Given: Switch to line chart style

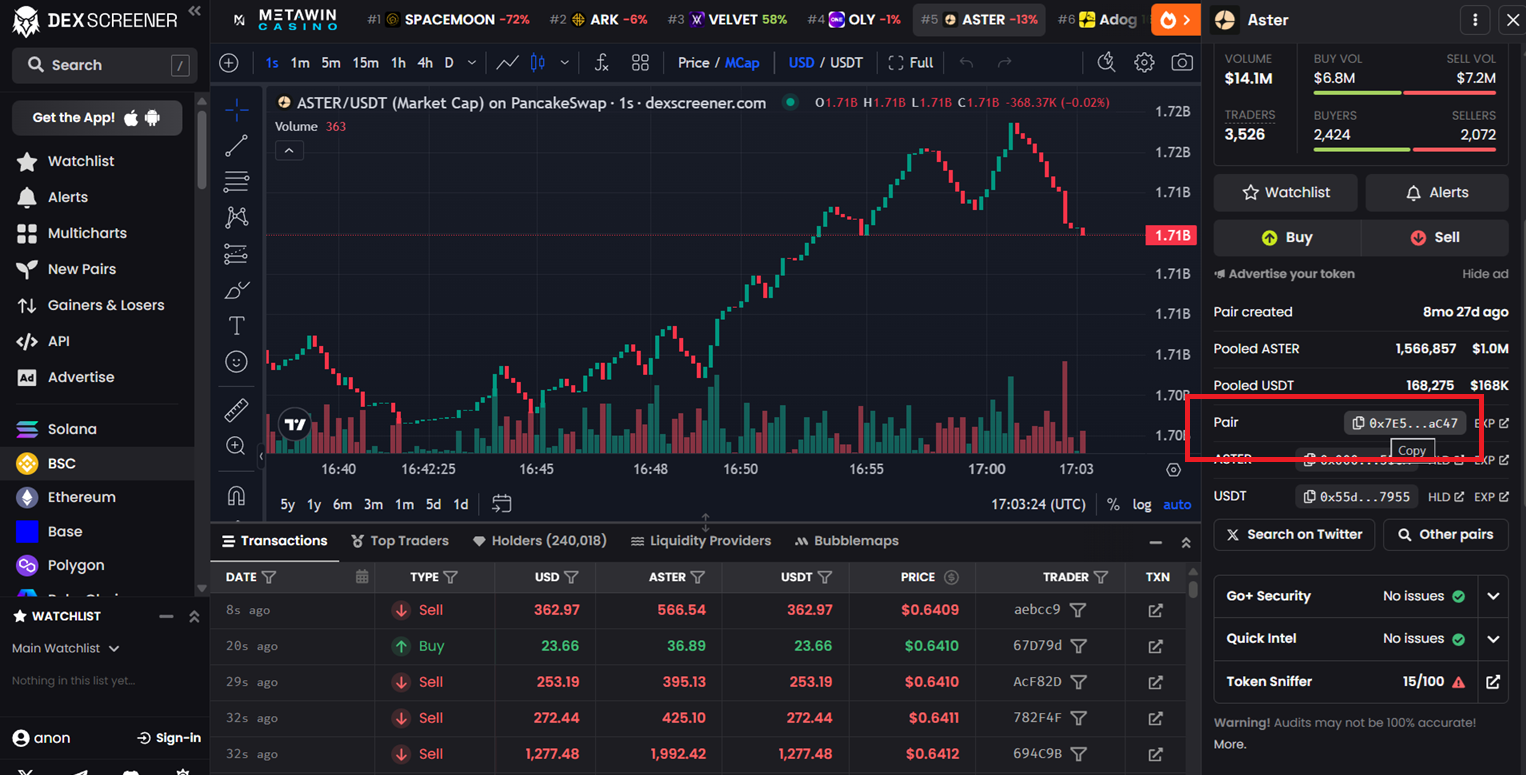Looking at the screenshot, I should tap(508, 63).
